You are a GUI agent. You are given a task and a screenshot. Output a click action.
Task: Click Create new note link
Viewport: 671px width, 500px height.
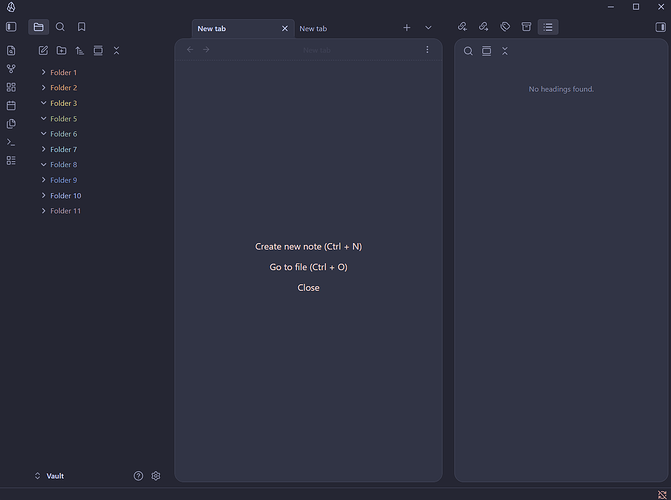click(x=308, y=246)
